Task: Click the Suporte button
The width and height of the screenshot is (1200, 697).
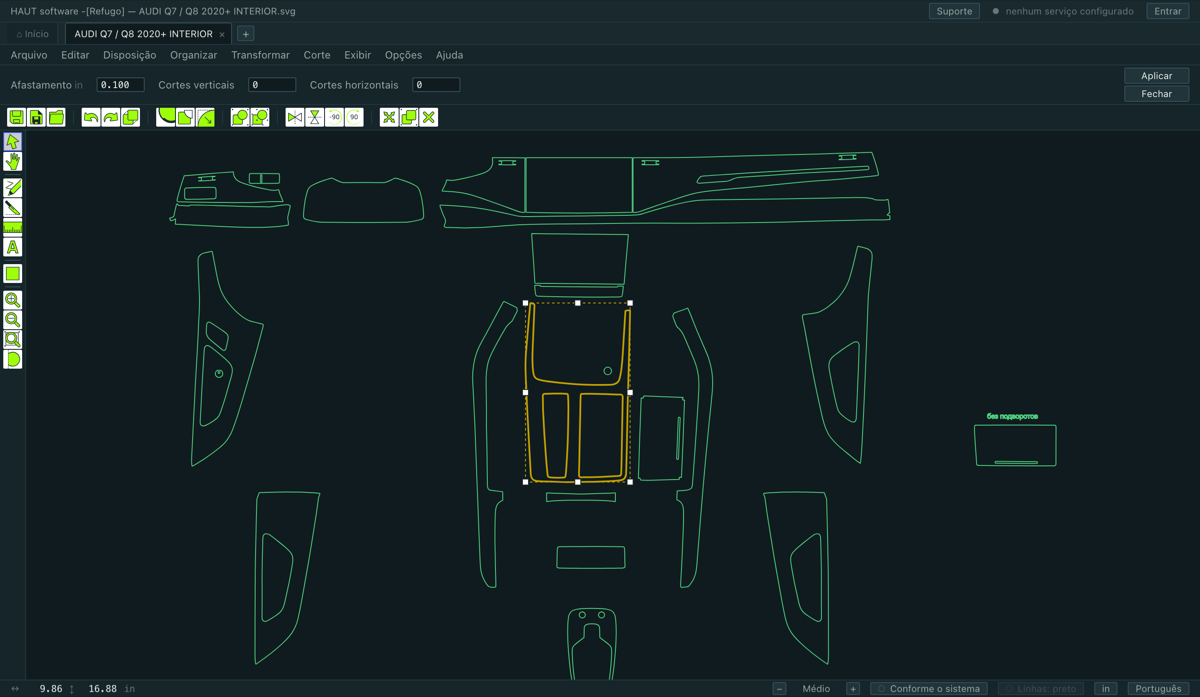Action: click(x=954, y=11)
